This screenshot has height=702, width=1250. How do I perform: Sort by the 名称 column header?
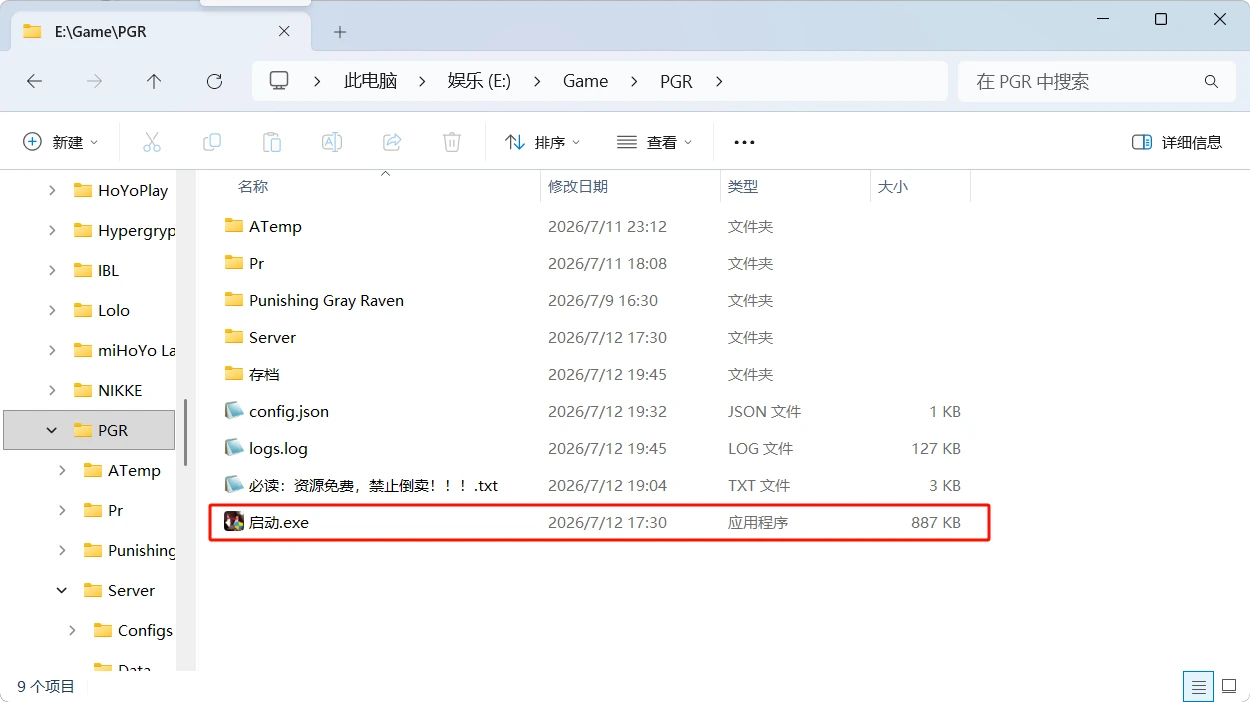tap(253, 186)
